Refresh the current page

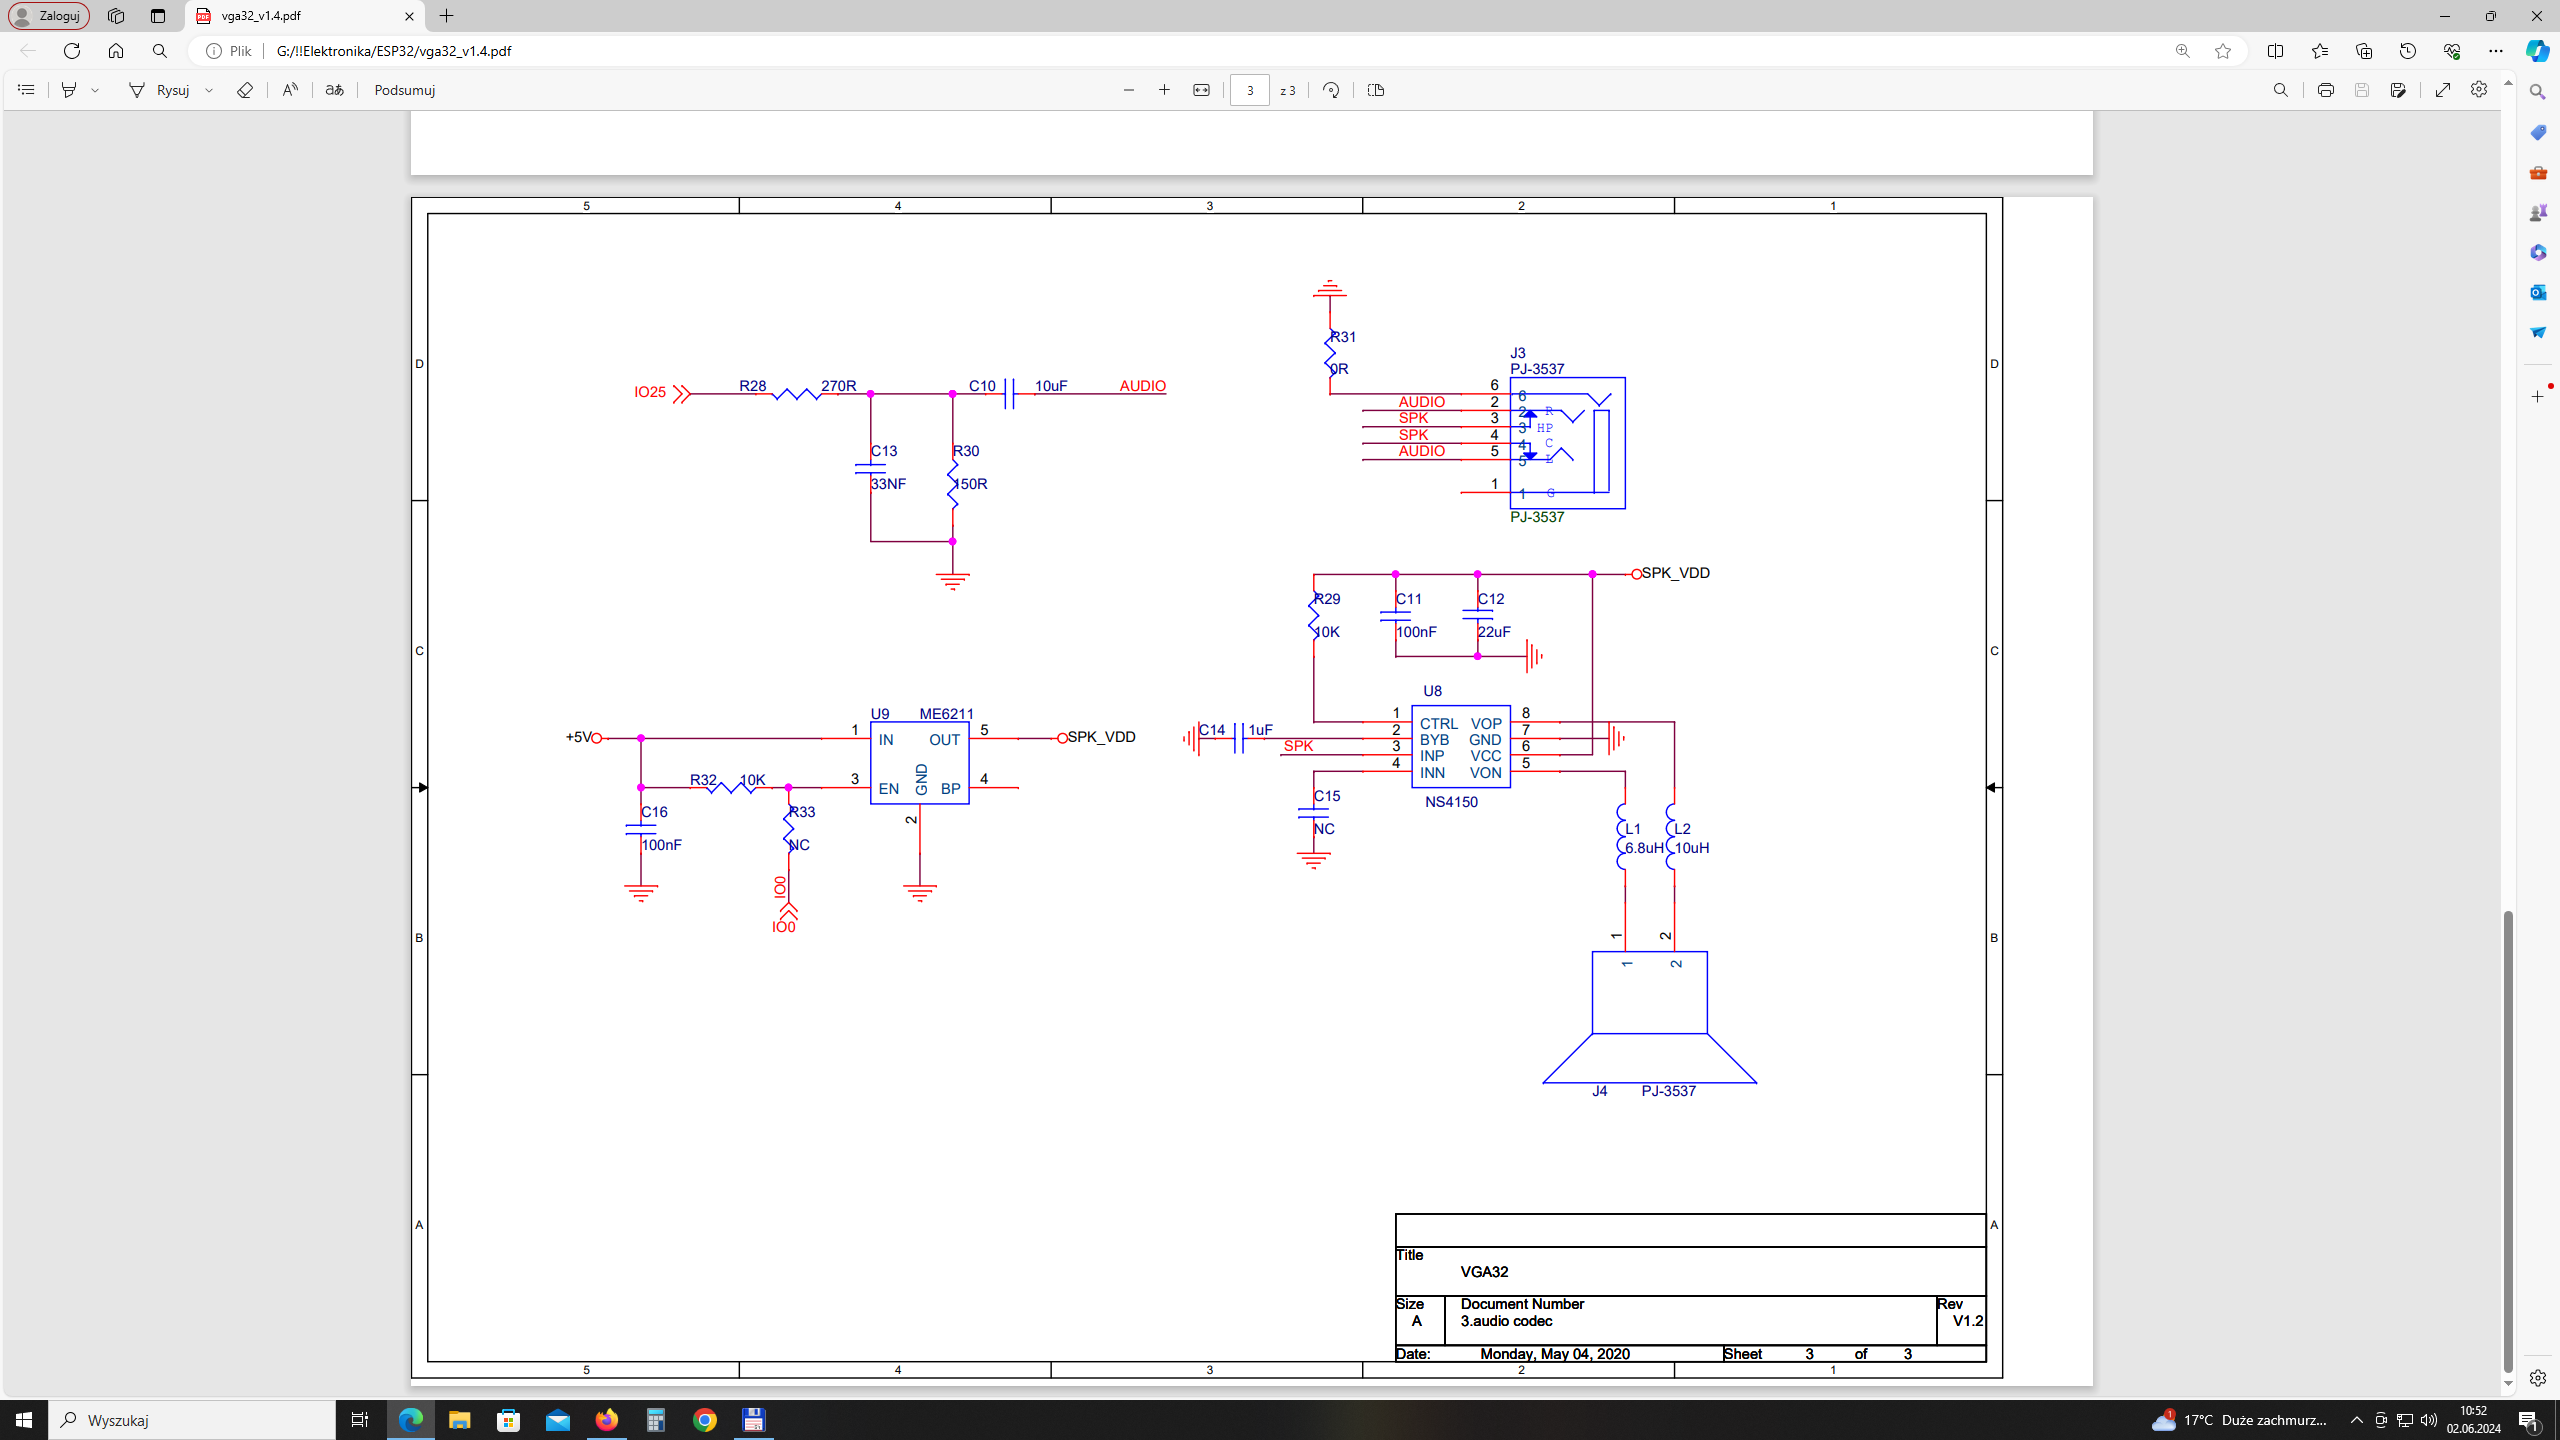72,51
